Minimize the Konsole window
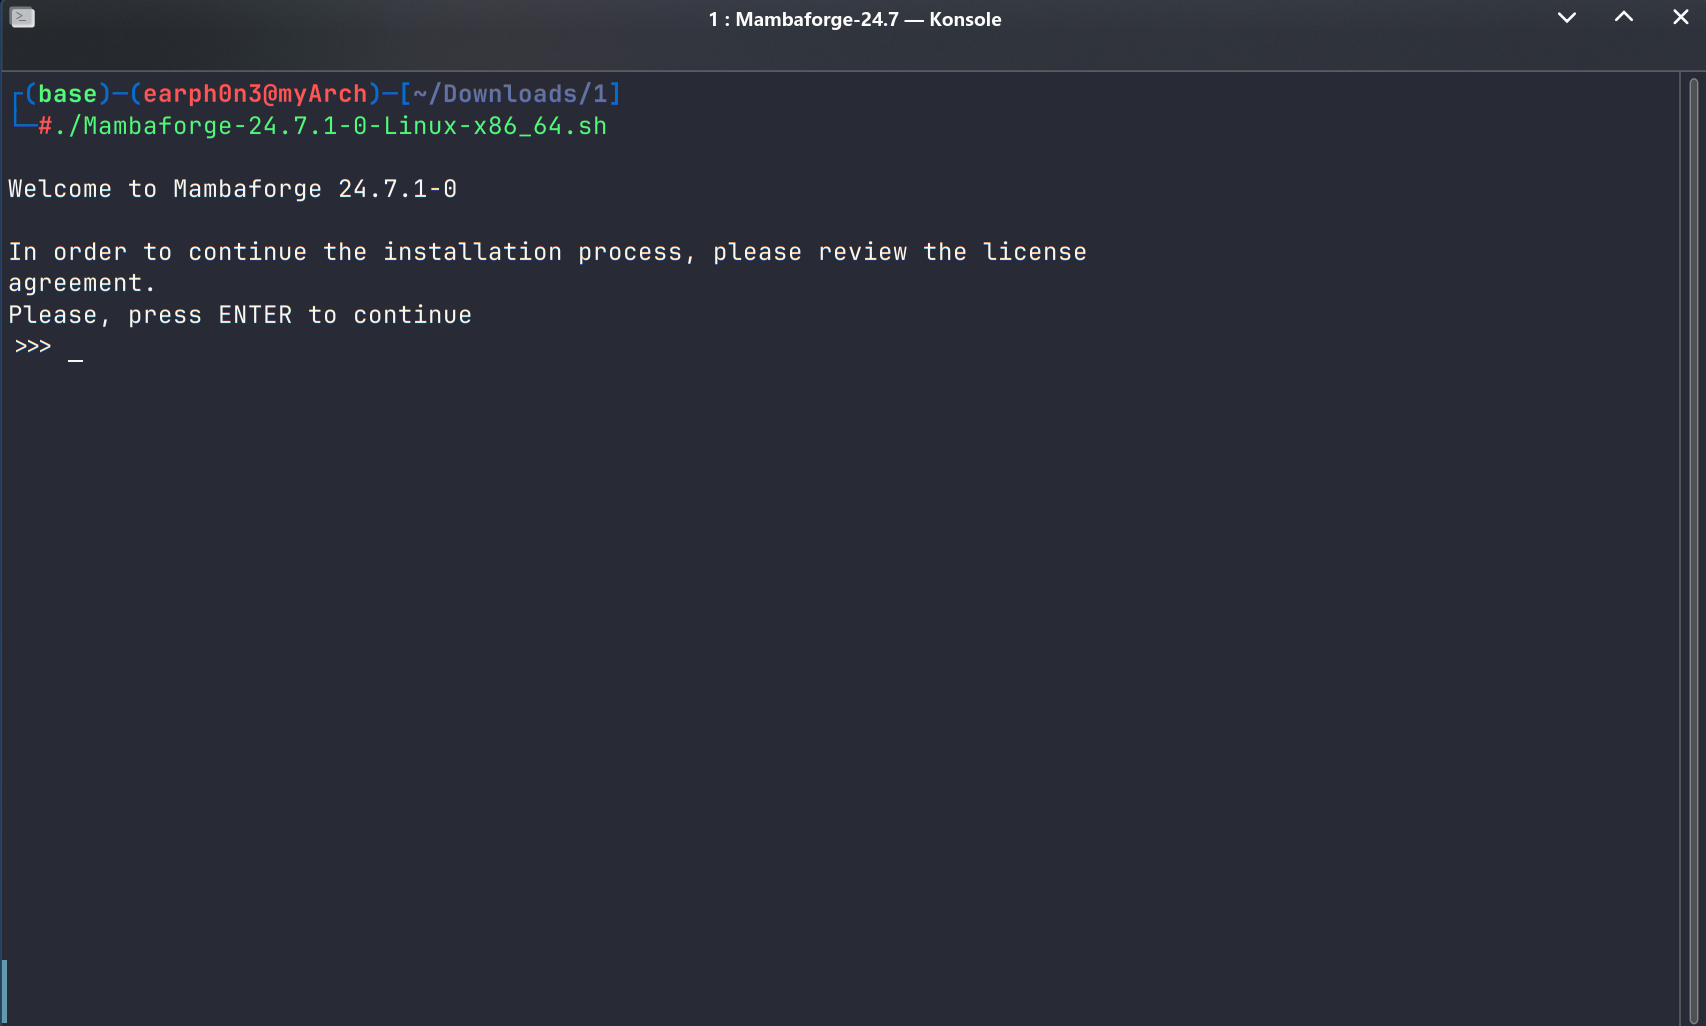 1567,18
